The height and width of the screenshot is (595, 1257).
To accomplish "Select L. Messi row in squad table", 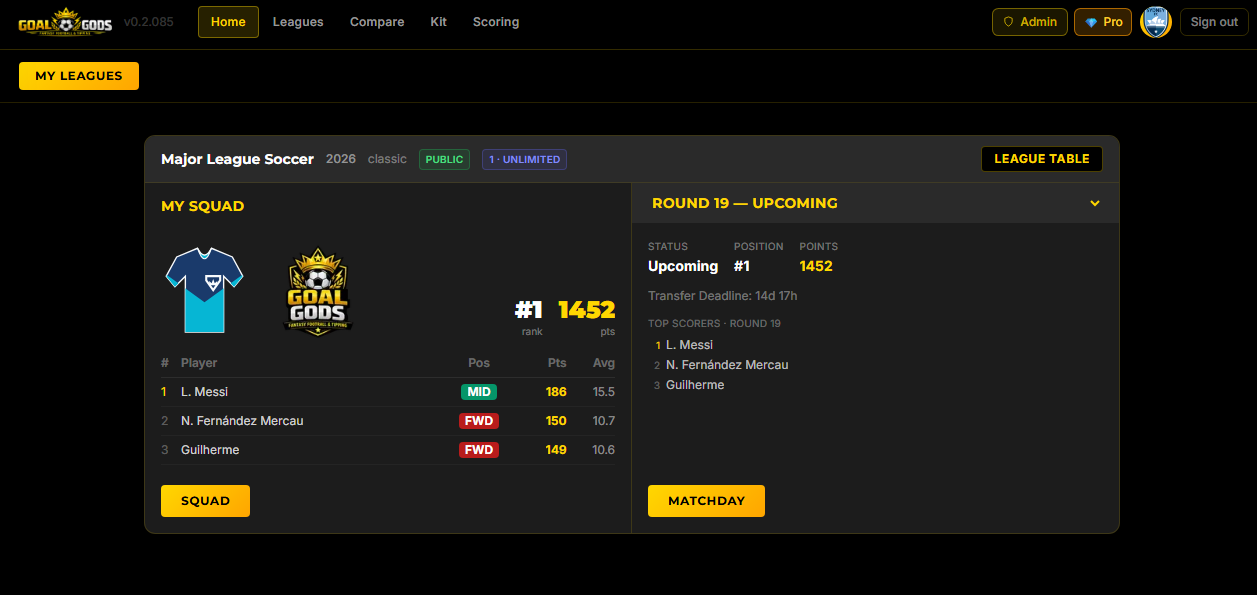I will click(x=388, y=392).
